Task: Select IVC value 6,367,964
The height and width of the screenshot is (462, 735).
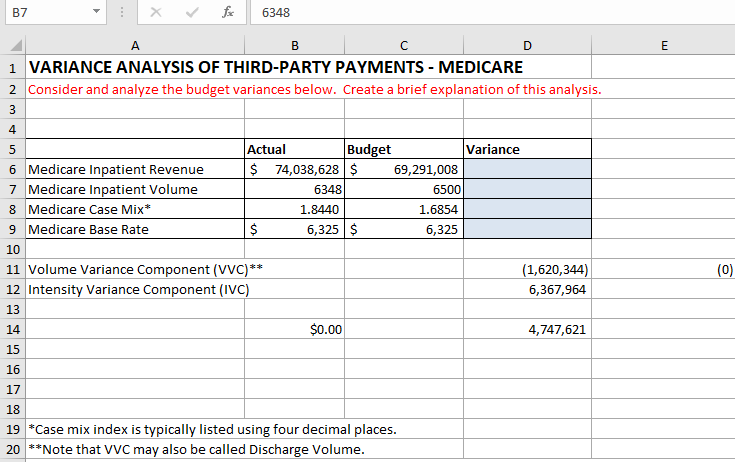Action: [527, 290]
